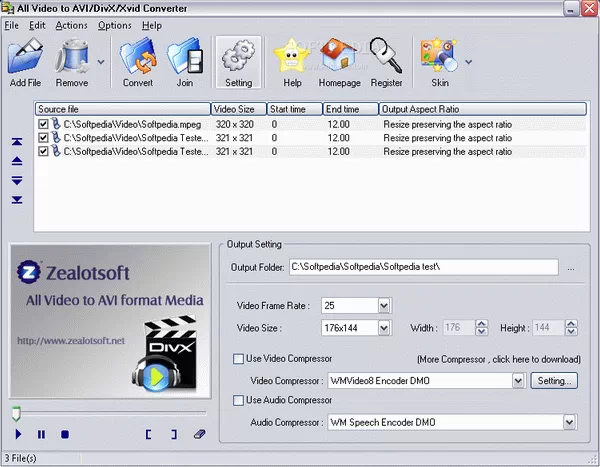Click the Register key icon
Viewport: 600px width, 467px height.
386,56
